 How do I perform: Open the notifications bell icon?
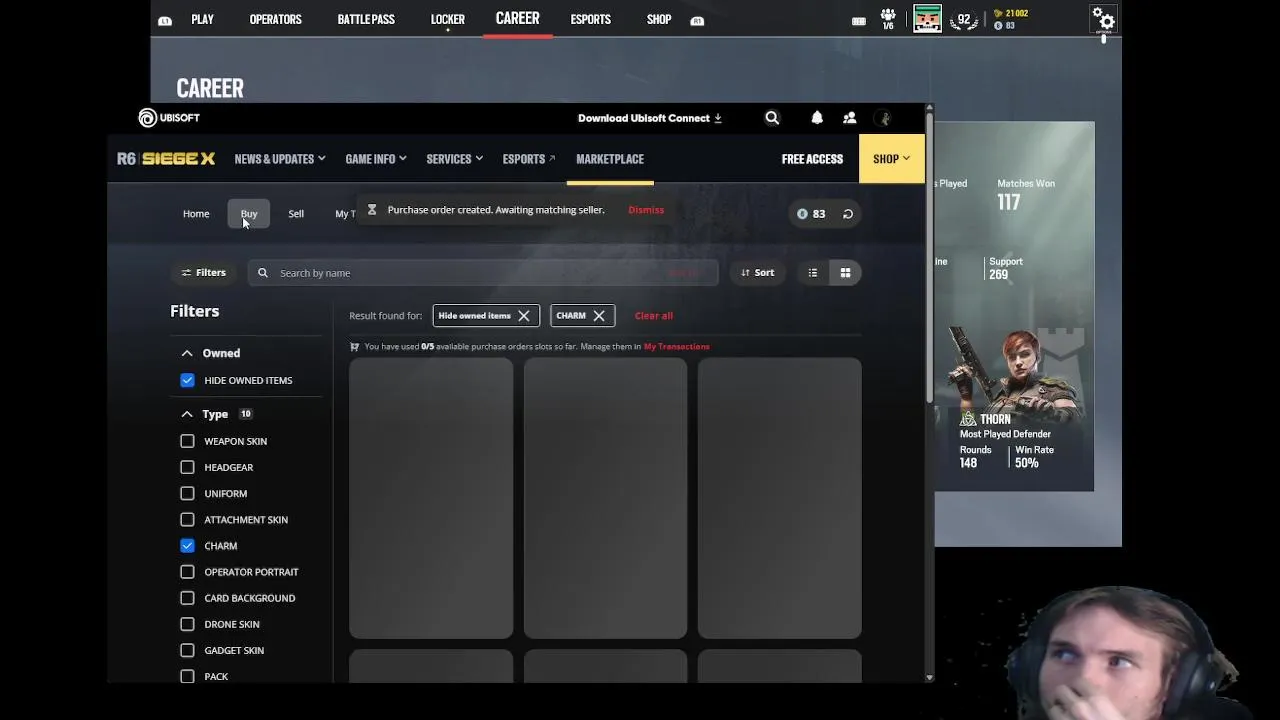[x=817, y=118]
